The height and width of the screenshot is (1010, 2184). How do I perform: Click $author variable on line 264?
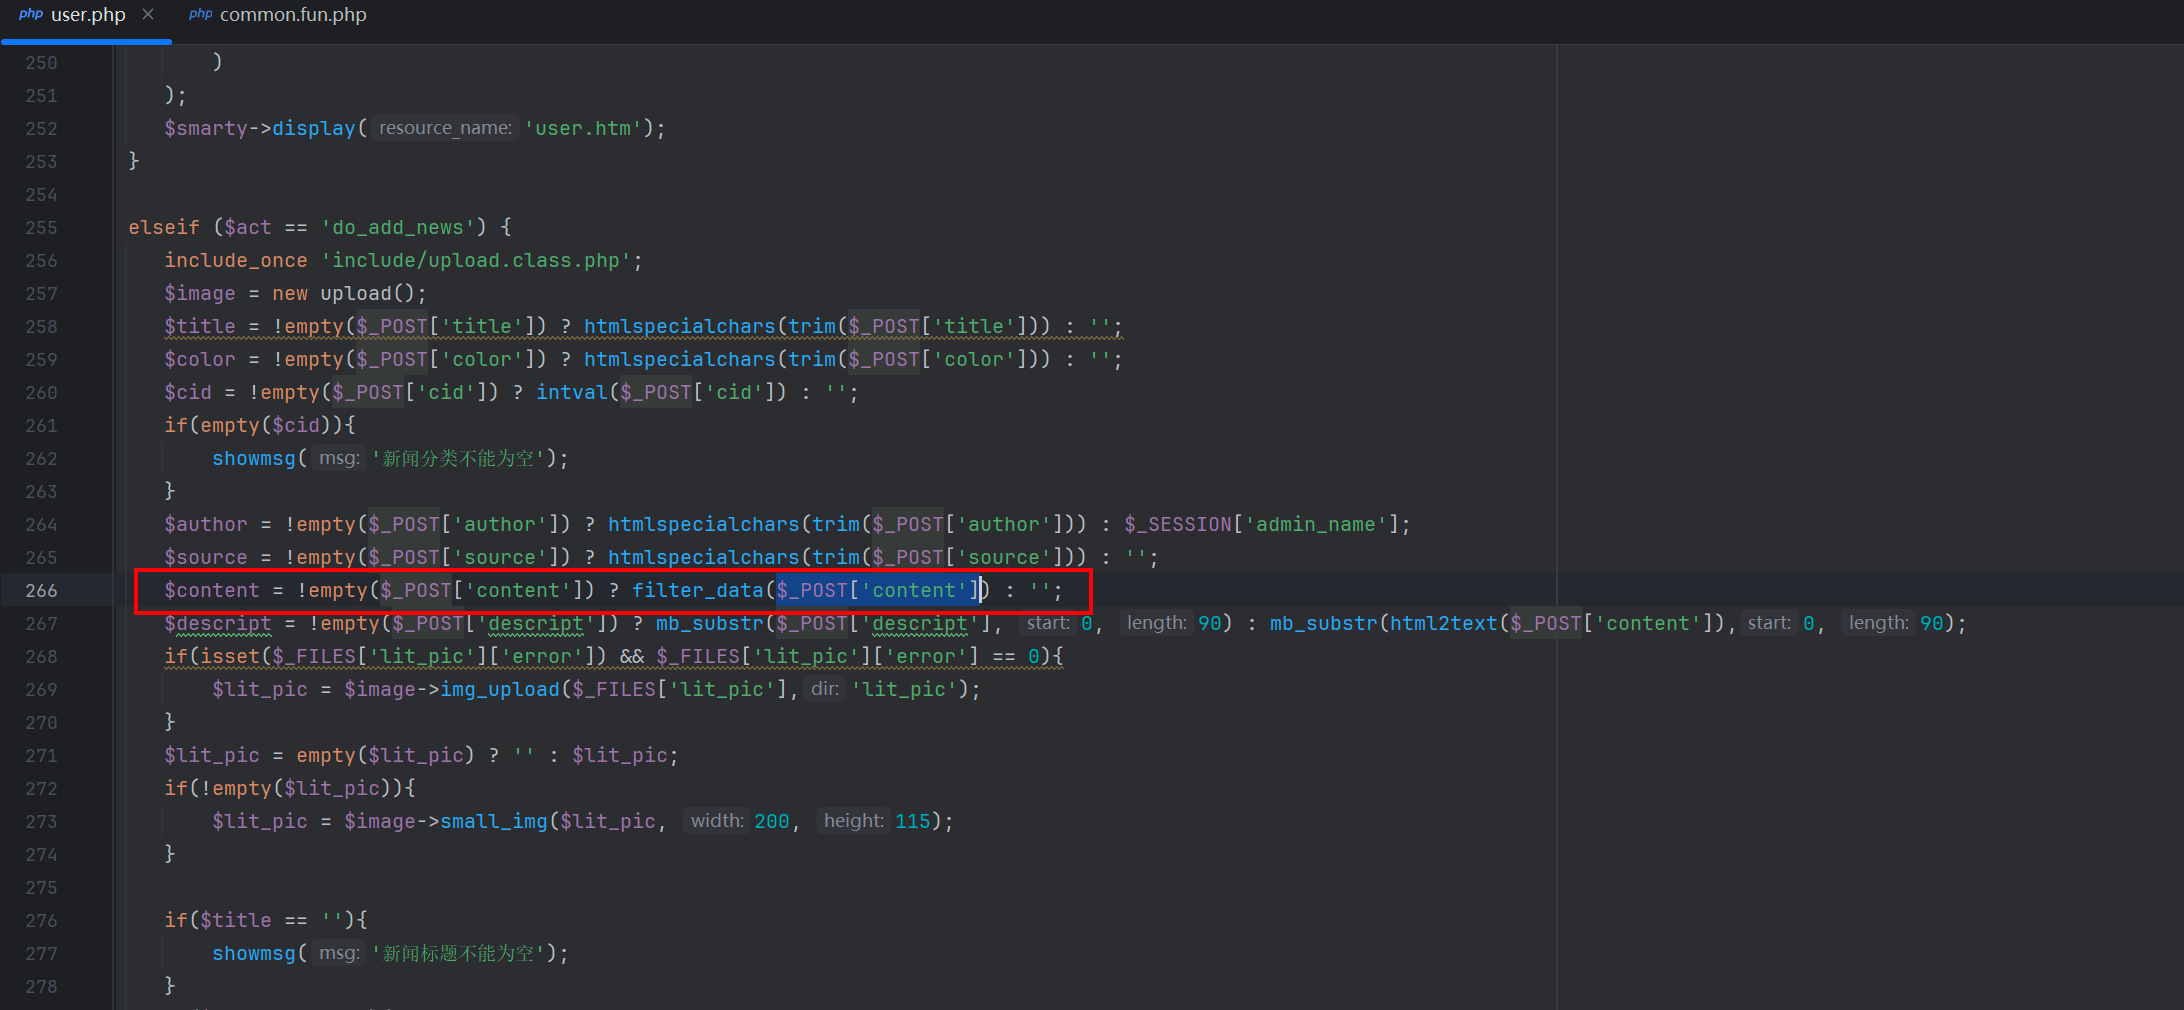pyautogui.click(x=206, y=525)
